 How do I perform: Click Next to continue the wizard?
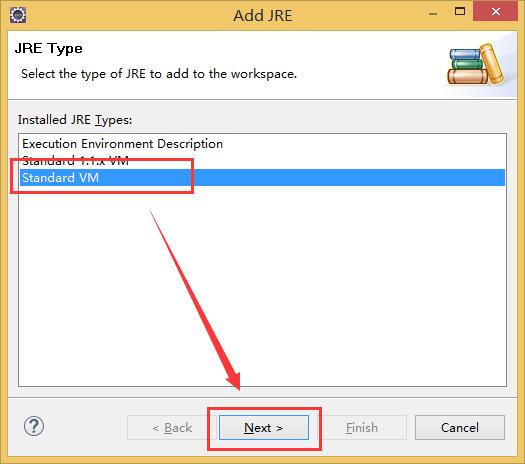[264, 428]
